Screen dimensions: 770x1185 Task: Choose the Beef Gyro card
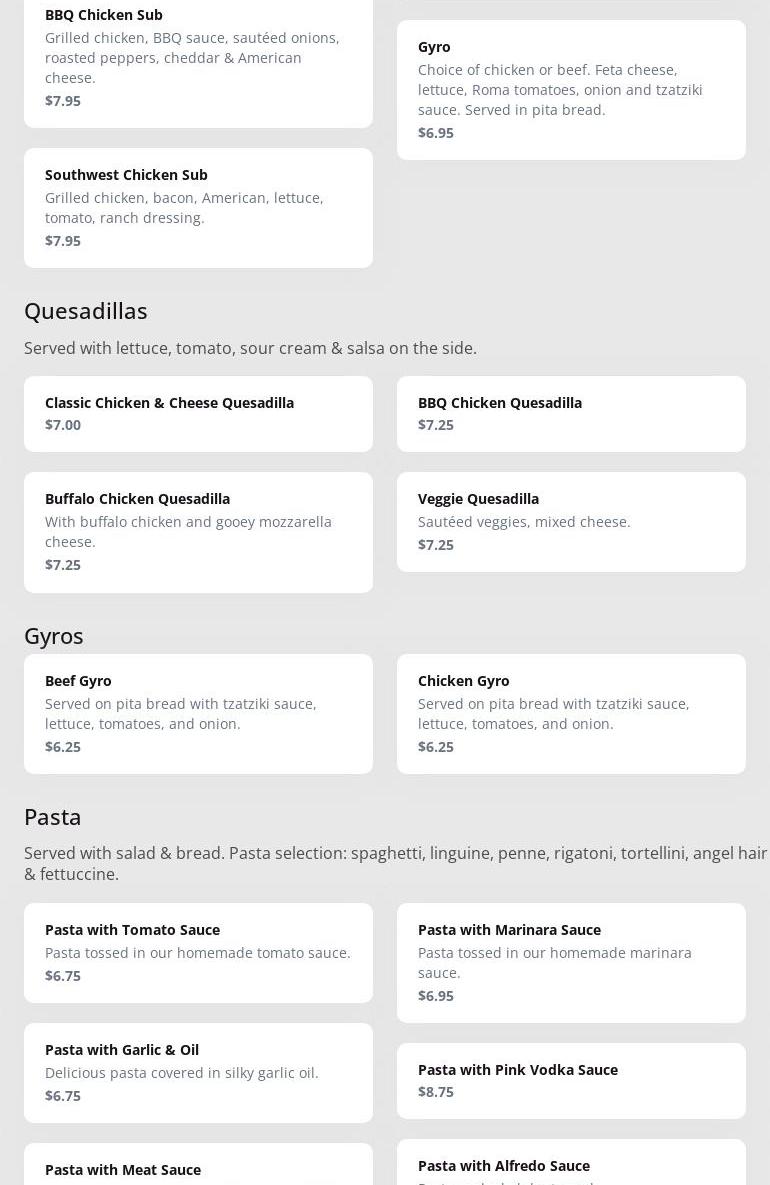pyautogui.click(x=198, y=713)
